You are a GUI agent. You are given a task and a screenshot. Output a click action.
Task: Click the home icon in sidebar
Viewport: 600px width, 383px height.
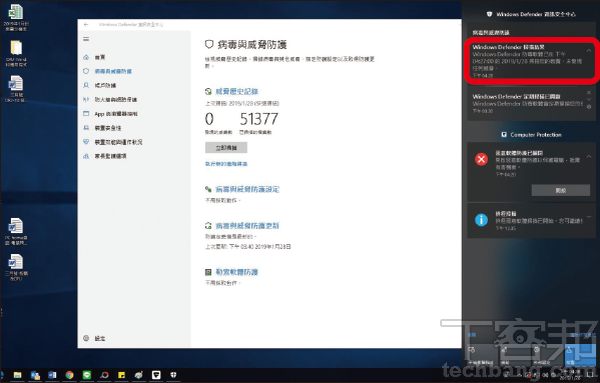[x=86, y=57]
